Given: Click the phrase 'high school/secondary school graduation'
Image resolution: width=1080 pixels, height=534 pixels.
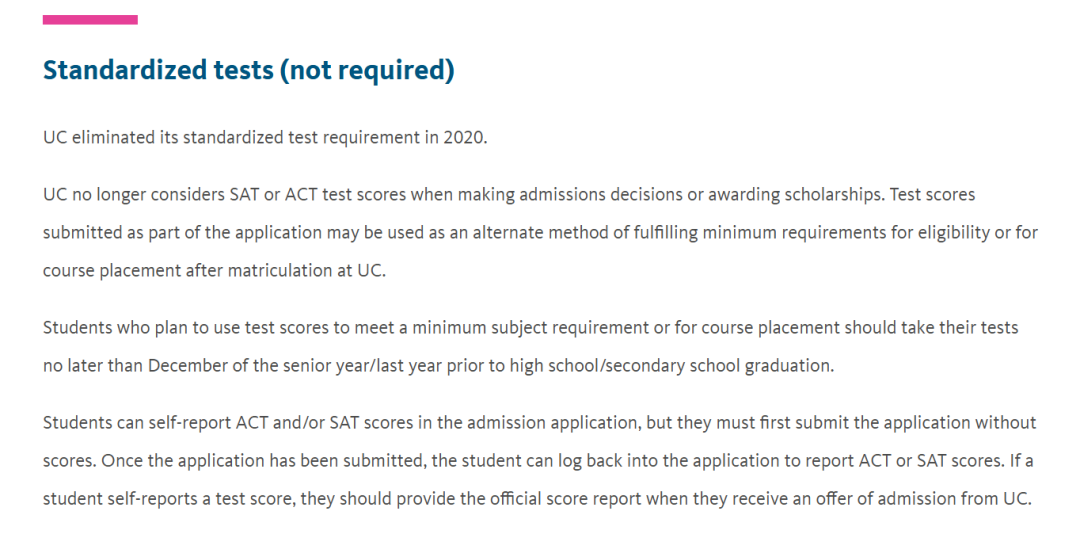Looking at the screenshot, I should pyautogui.click(x=669, y=365).
